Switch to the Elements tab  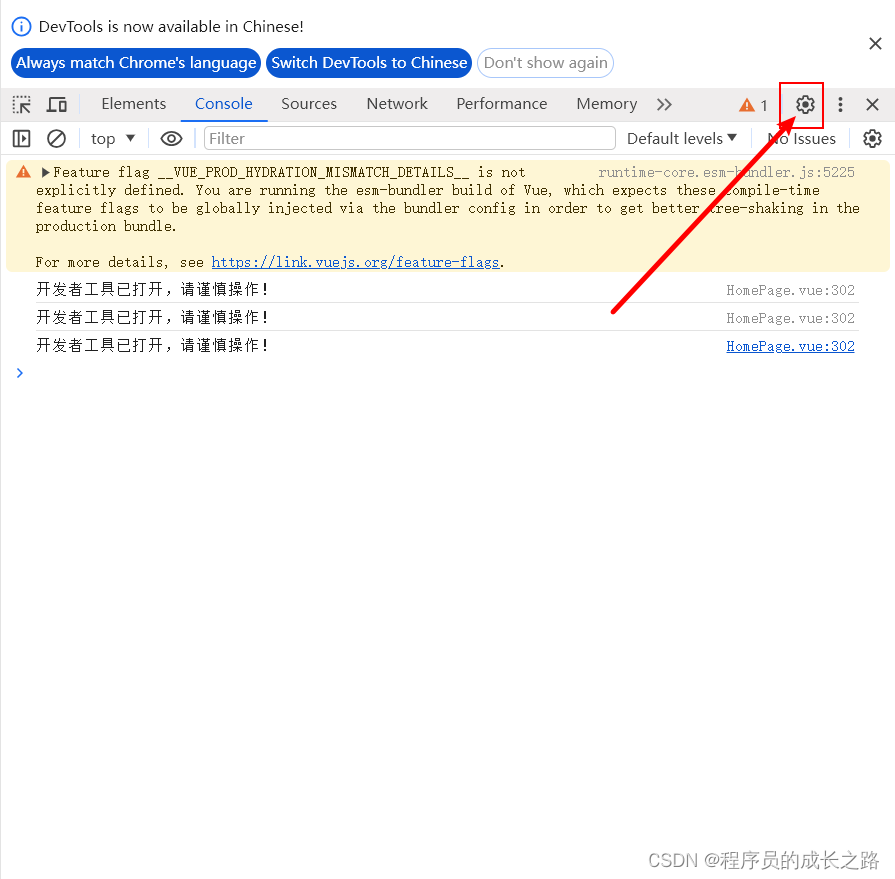[134, 104]
